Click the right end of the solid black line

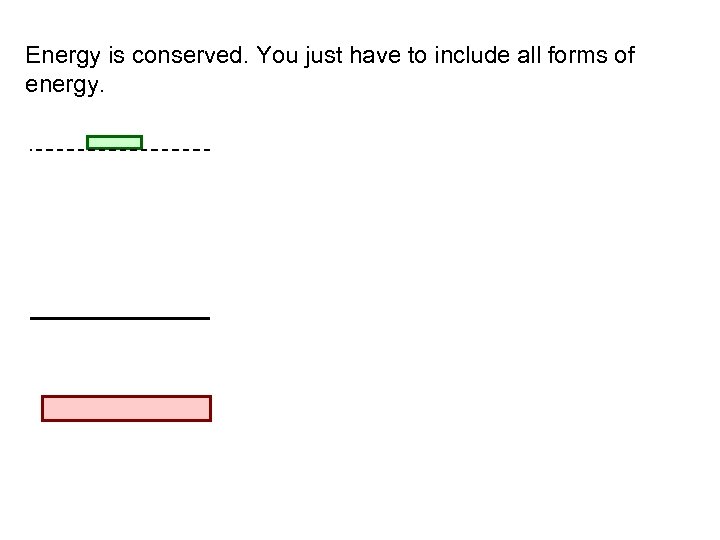(207, 317)
